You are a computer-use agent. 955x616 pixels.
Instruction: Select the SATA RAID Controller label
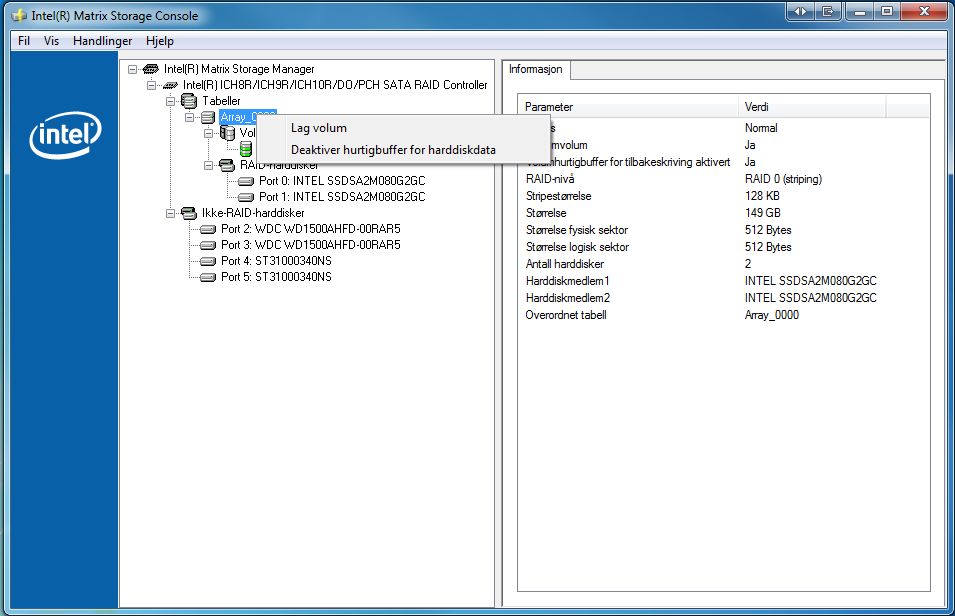335,85
